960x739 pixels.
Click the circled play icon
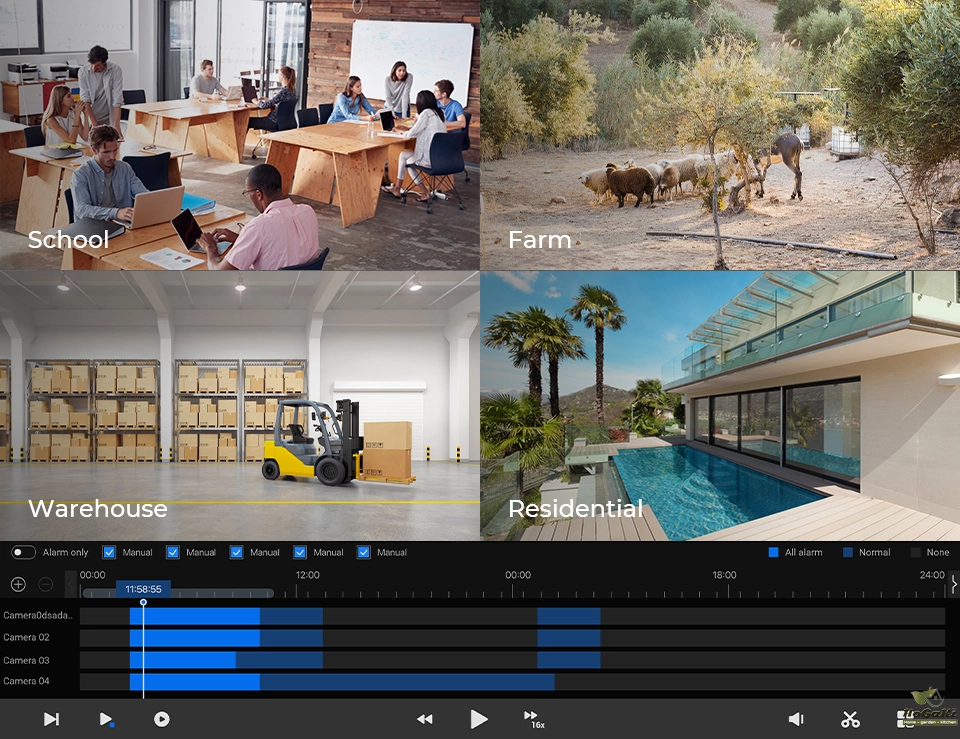pyautogui.click(x=162, y=719)
